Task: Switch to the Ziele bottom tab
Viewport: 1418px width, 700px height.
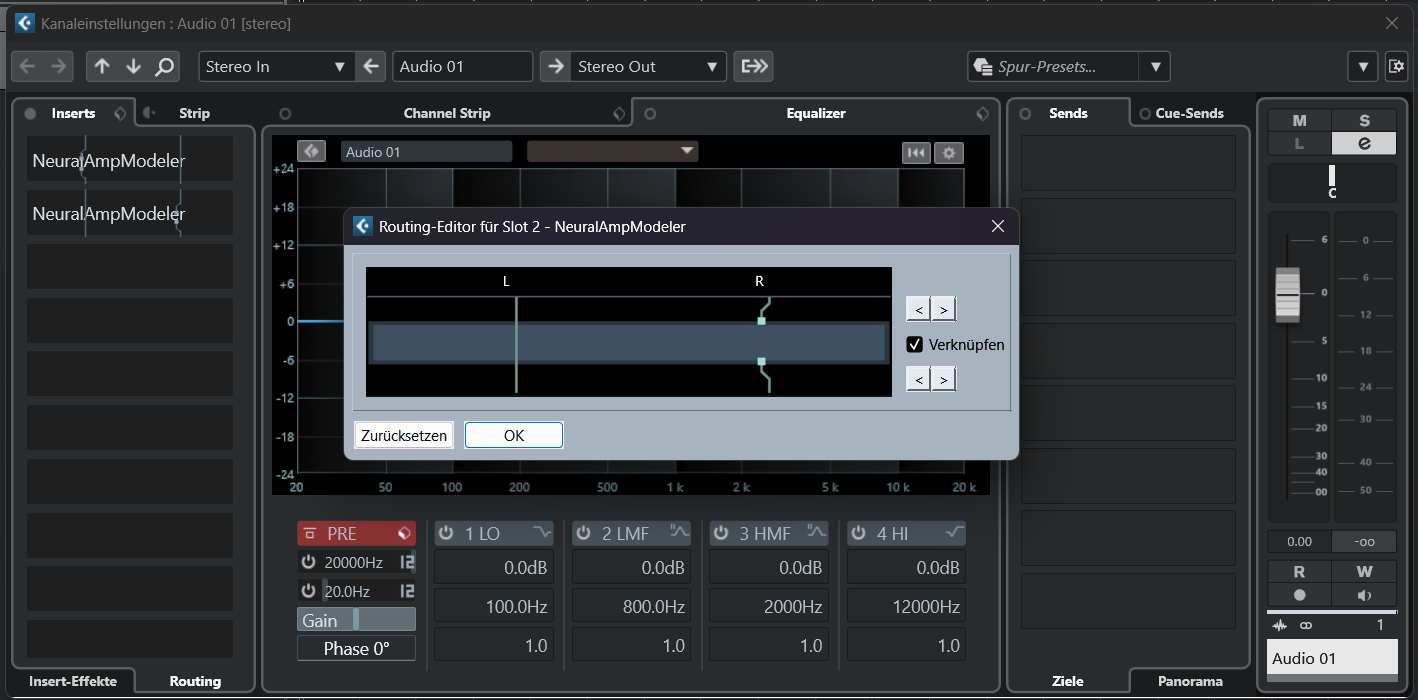Action: tap(1068, 681)
